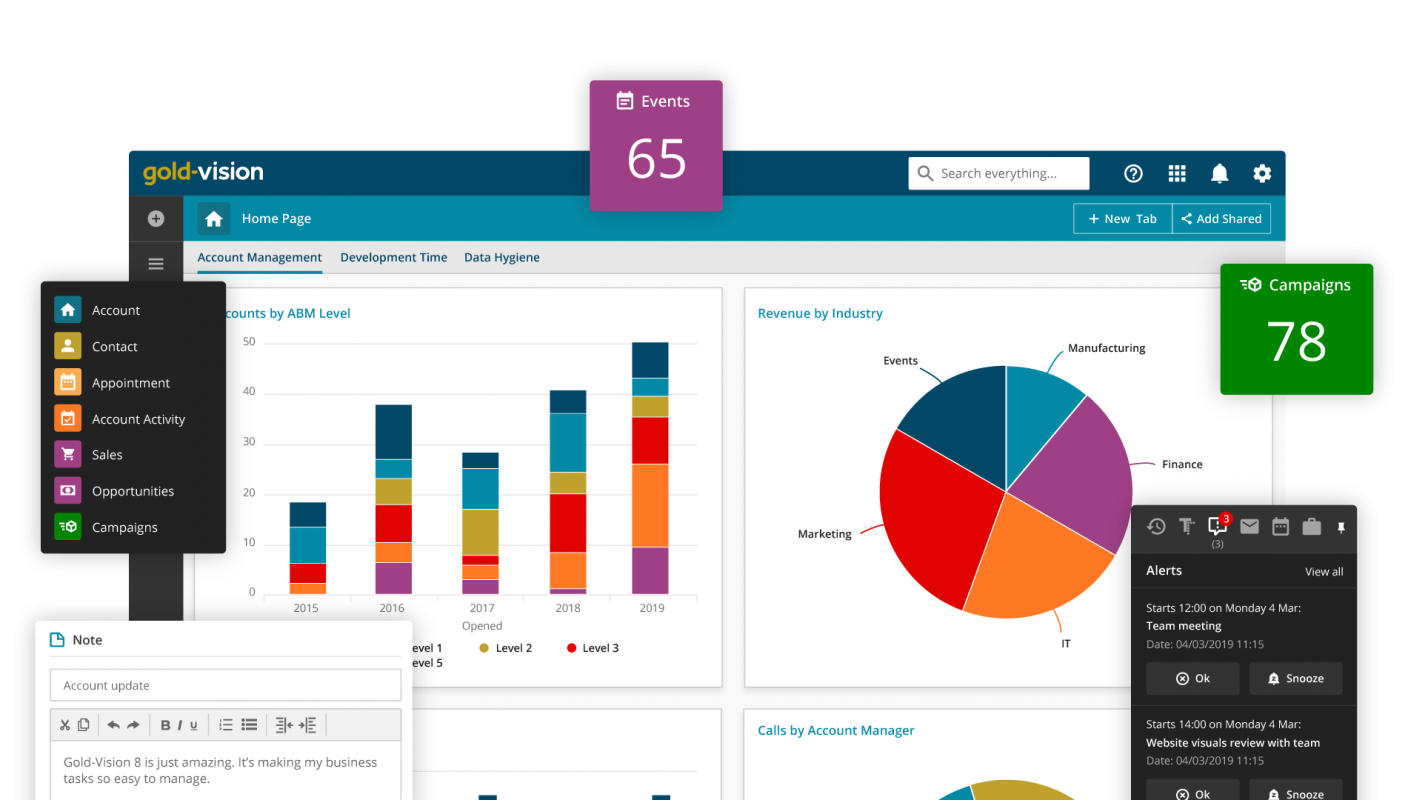This screenshot has height=800, width=1408.
Task: Click the New Tab button
Action: tap(1122, 219)
